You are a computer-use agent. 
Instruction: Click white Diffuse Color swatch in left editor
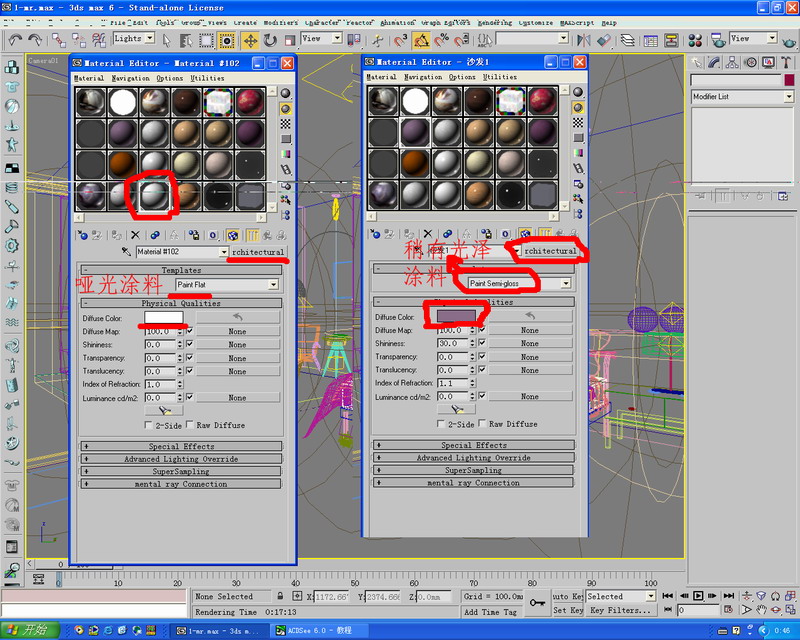pos(164,317)
